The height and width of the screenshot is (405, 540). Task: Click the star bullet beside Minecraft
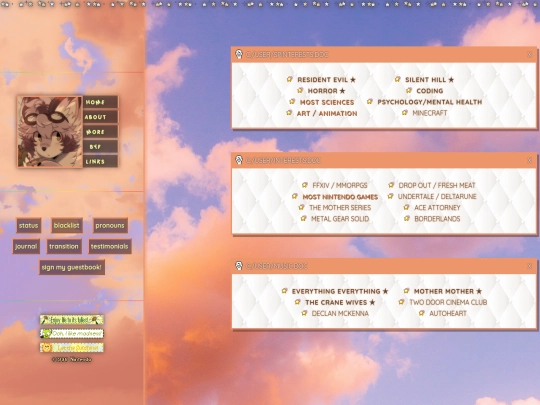(x=405, y=113)
